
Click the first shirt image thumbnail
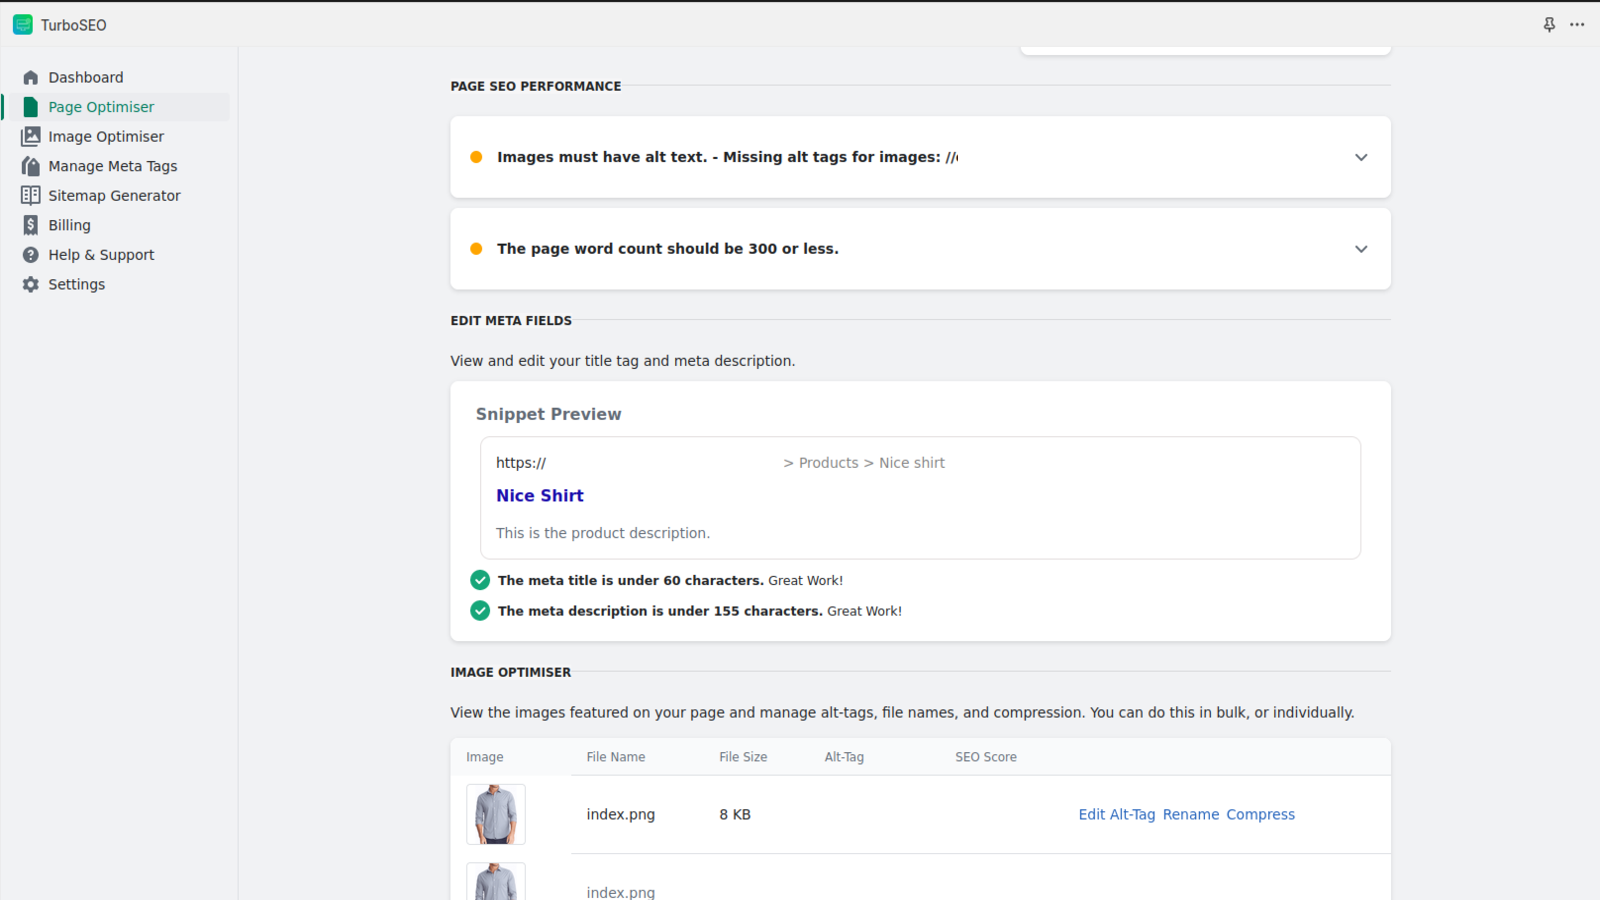[496, 814]
